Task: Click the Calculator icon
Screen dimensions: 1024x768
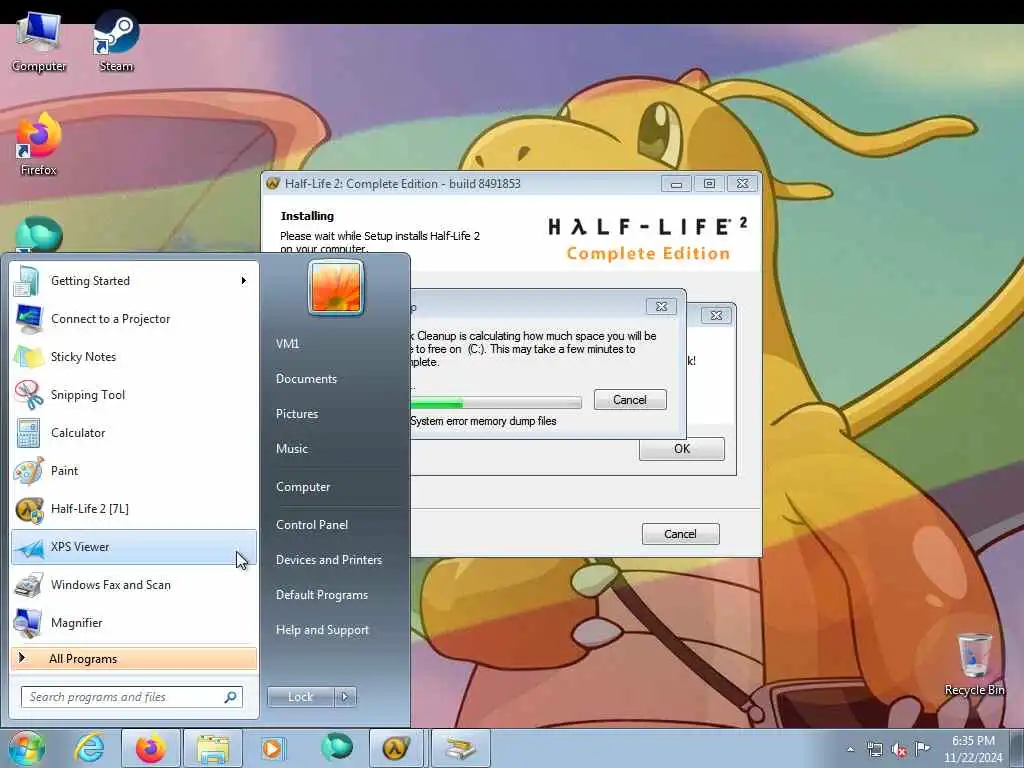Action: point(28,433)
